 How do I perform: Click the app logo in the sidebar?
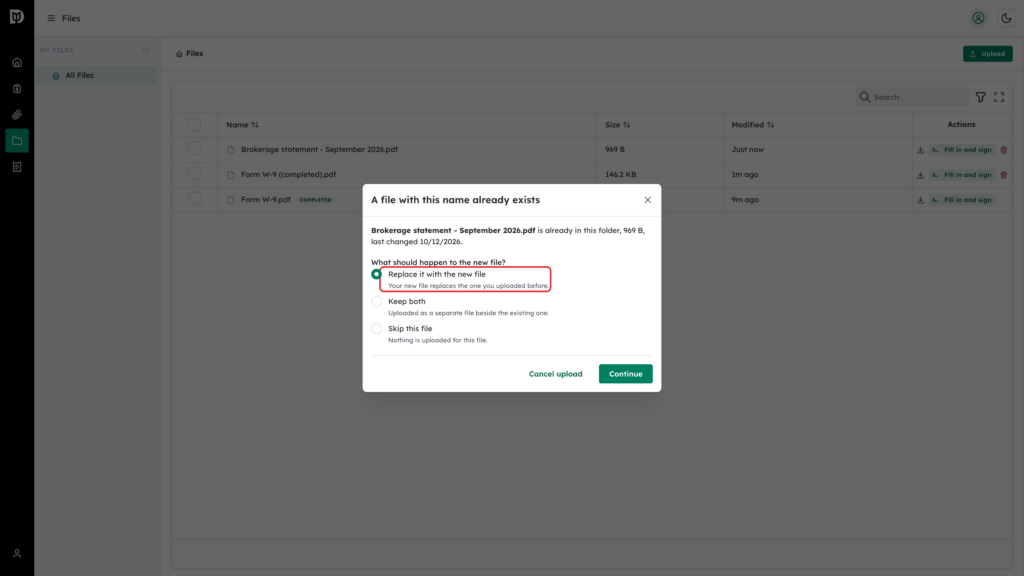point(17,17)
